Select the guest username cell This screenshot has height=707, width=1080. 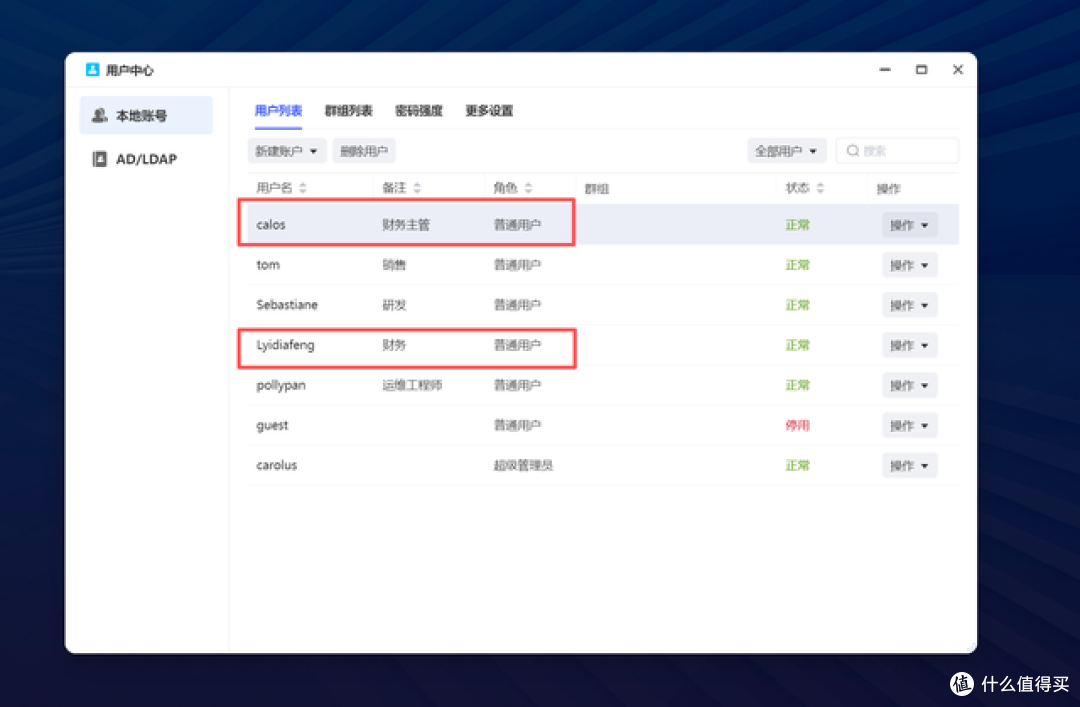272,425
